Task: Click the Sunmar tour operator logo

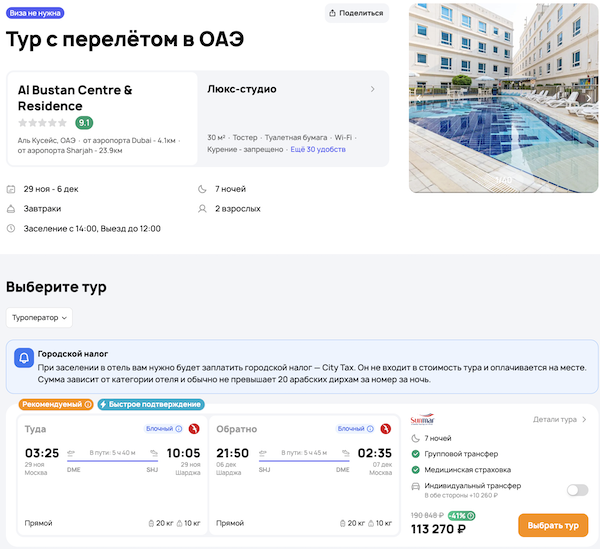Action: point(423,420)
